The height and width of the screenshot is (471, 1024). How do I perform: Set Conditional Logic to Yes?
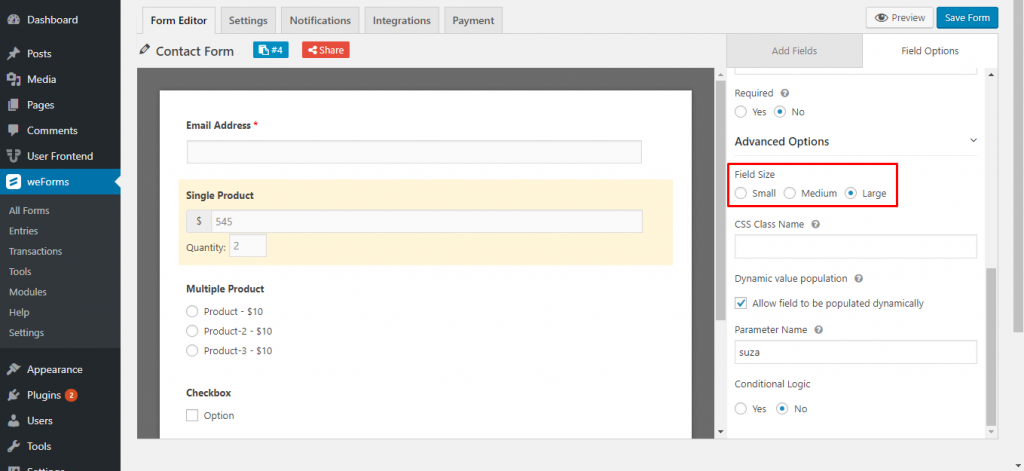(741, 408)
